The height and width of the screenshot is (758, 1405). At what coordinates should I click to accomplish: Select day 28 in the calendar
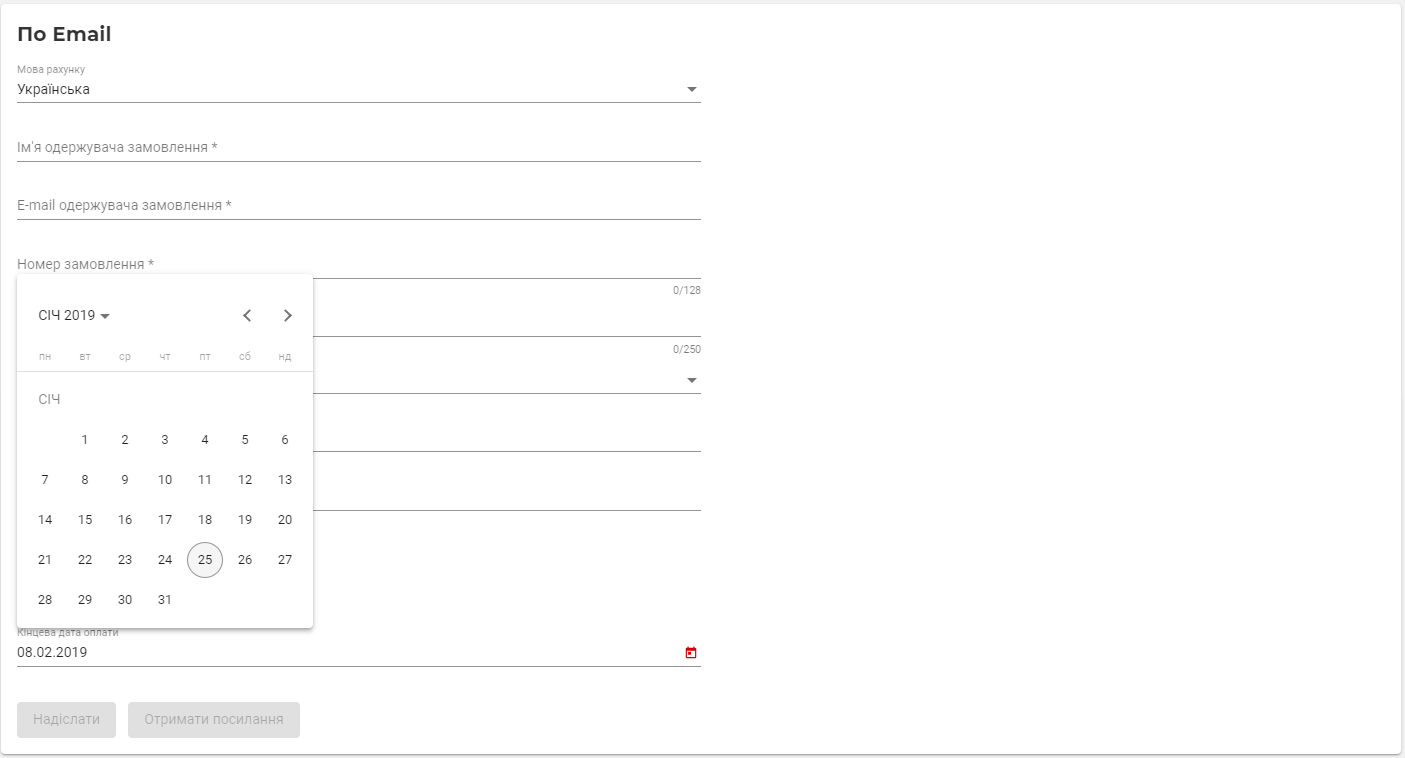[45, 600]
